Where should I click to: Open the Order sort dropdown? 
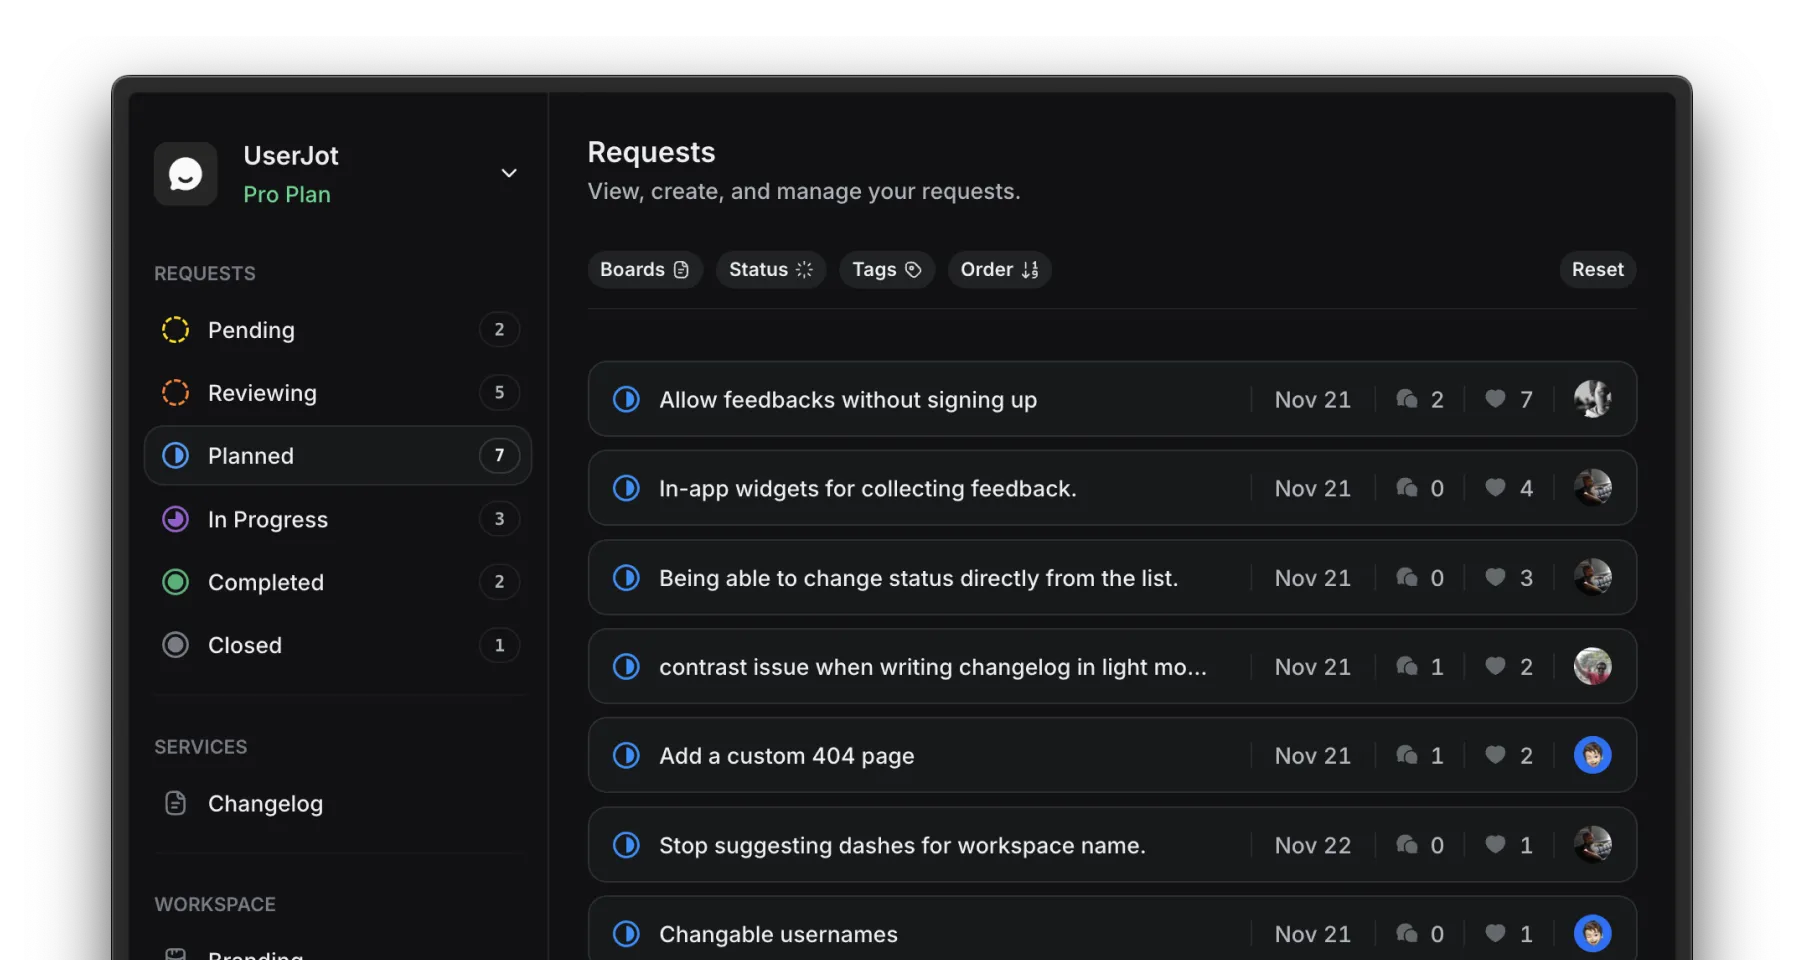(x=1000, y=270)
